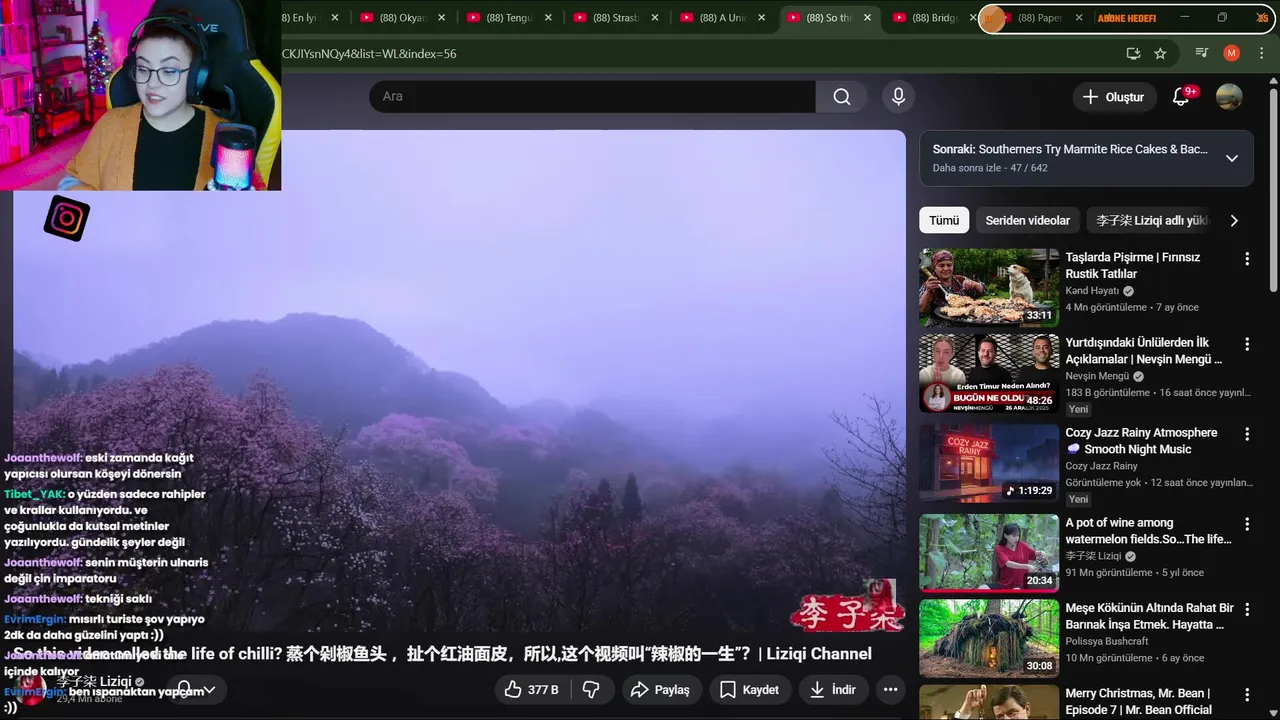This screenshot has height=720, width=1280.
Task: Click the install app icon in address bar
Action: (1132, 53)
